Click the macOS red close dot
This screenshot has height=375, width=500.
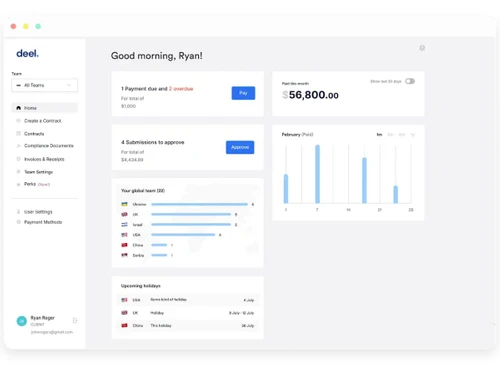point(13,26)
